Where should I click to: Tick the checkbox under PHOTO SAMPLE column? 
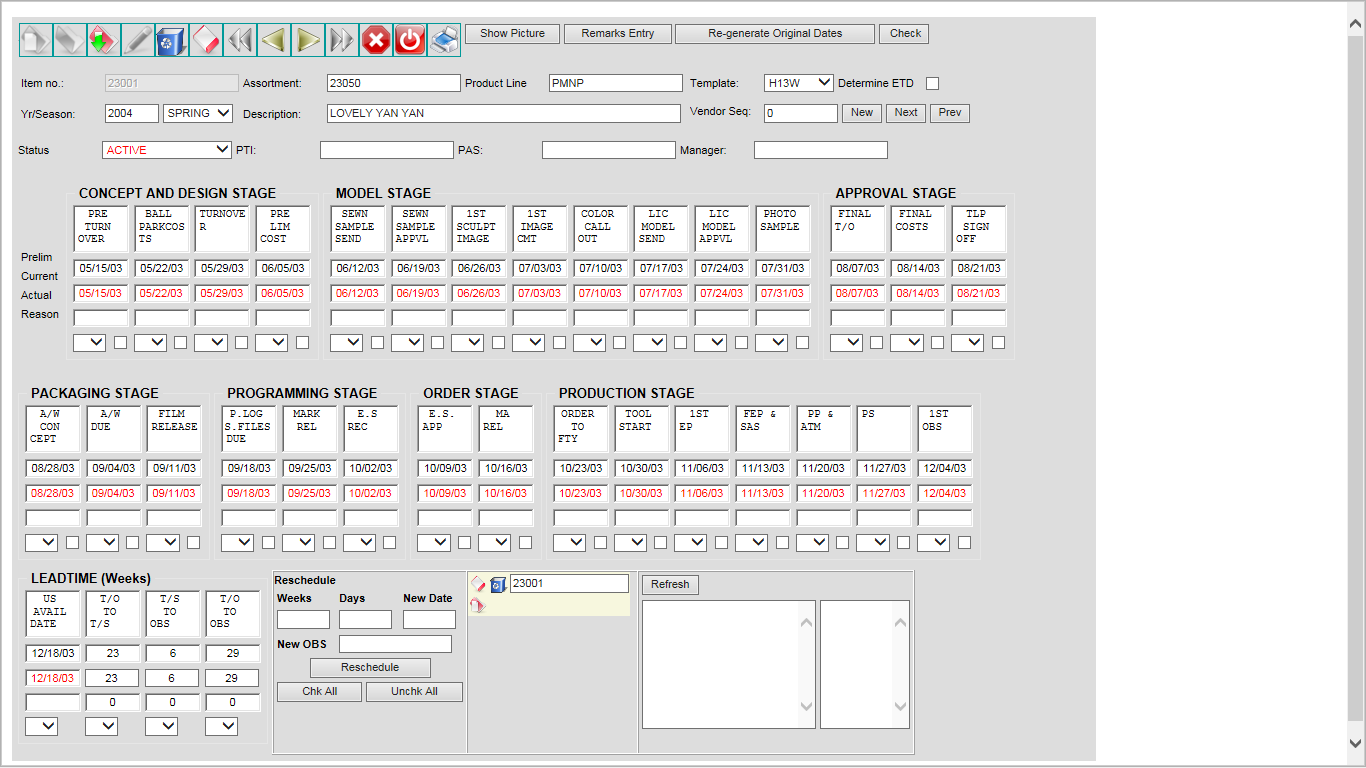[x=802, y=342]
